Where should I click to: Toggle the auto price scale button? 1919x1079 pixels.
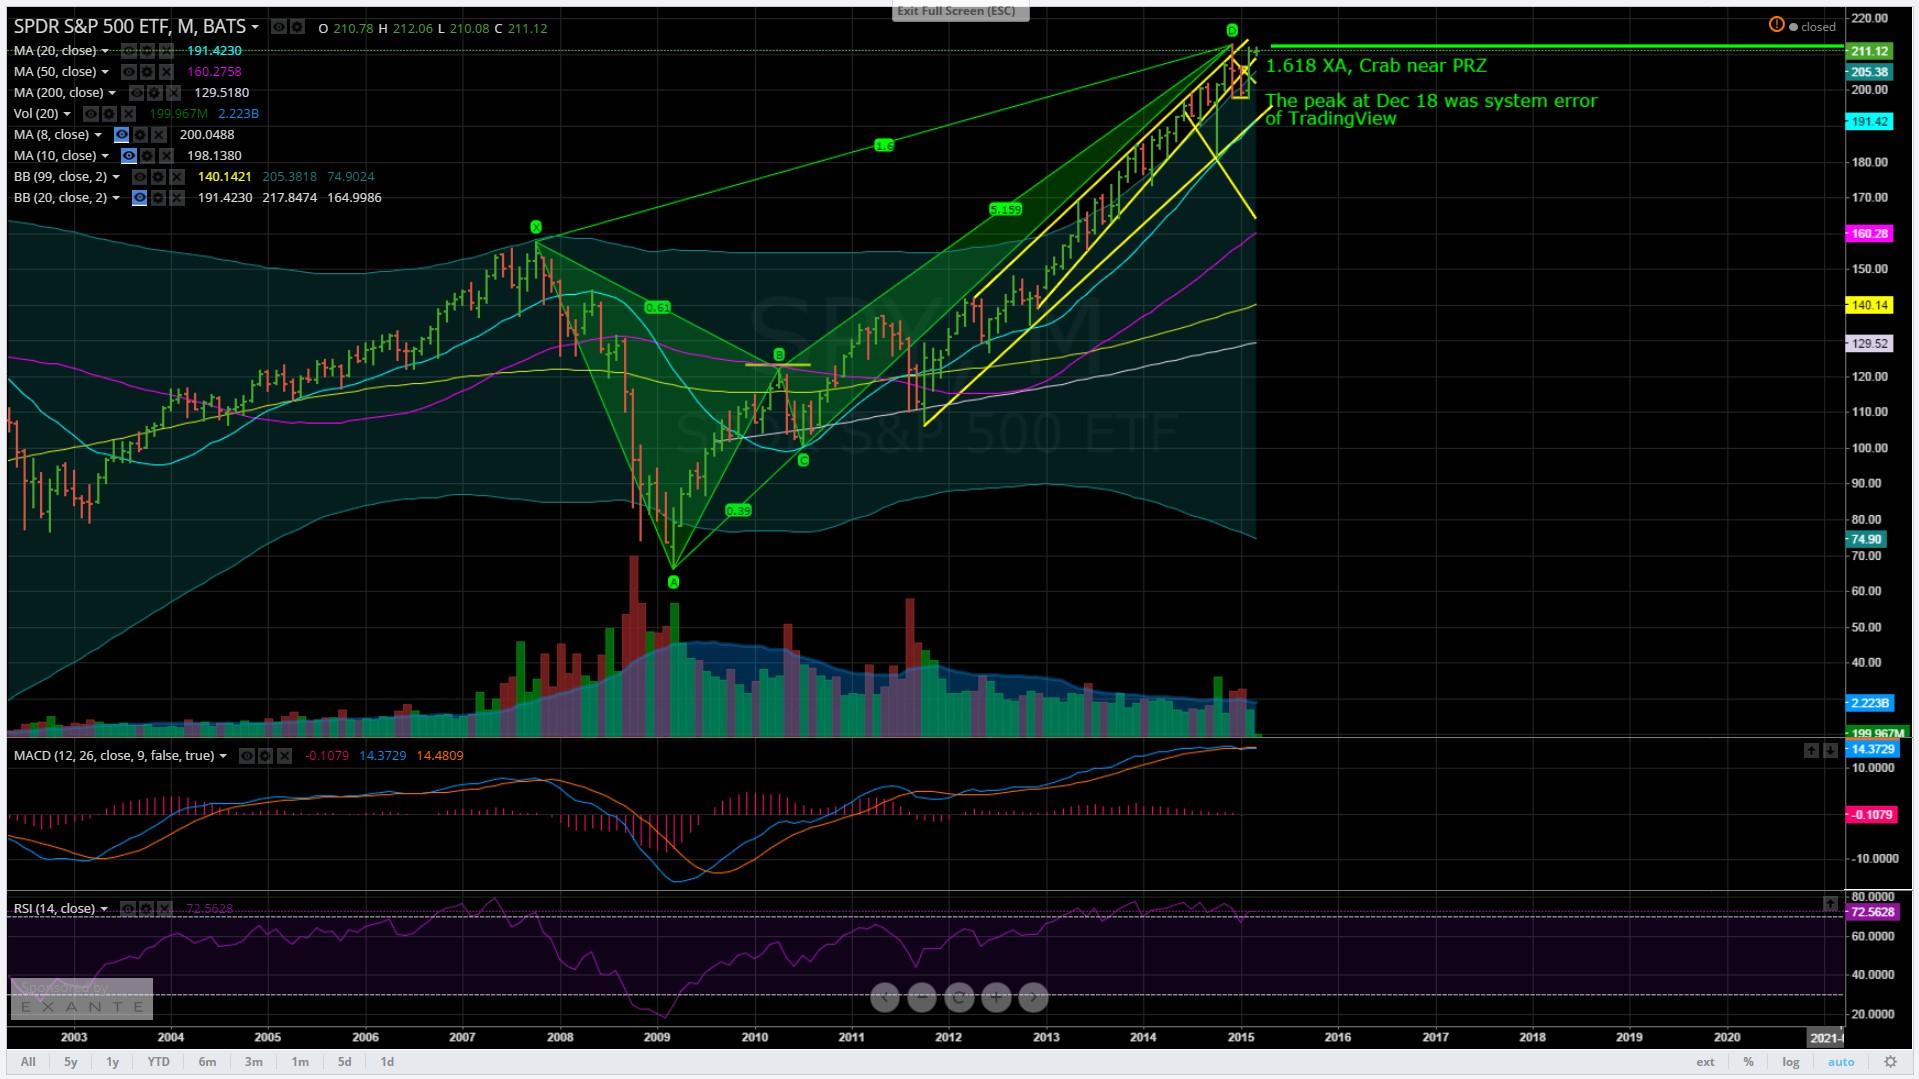tap(1840, 1061)
